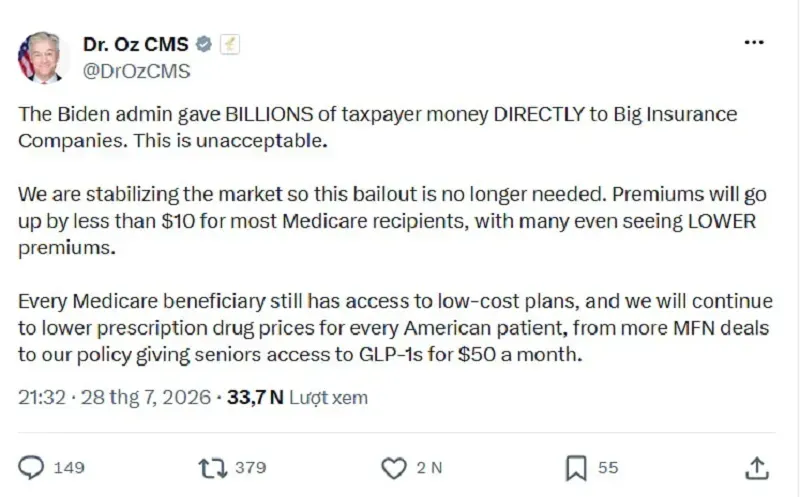The image size is (800, 497).
Task: Click the 2 N likes count
Action: pos(429,467)
